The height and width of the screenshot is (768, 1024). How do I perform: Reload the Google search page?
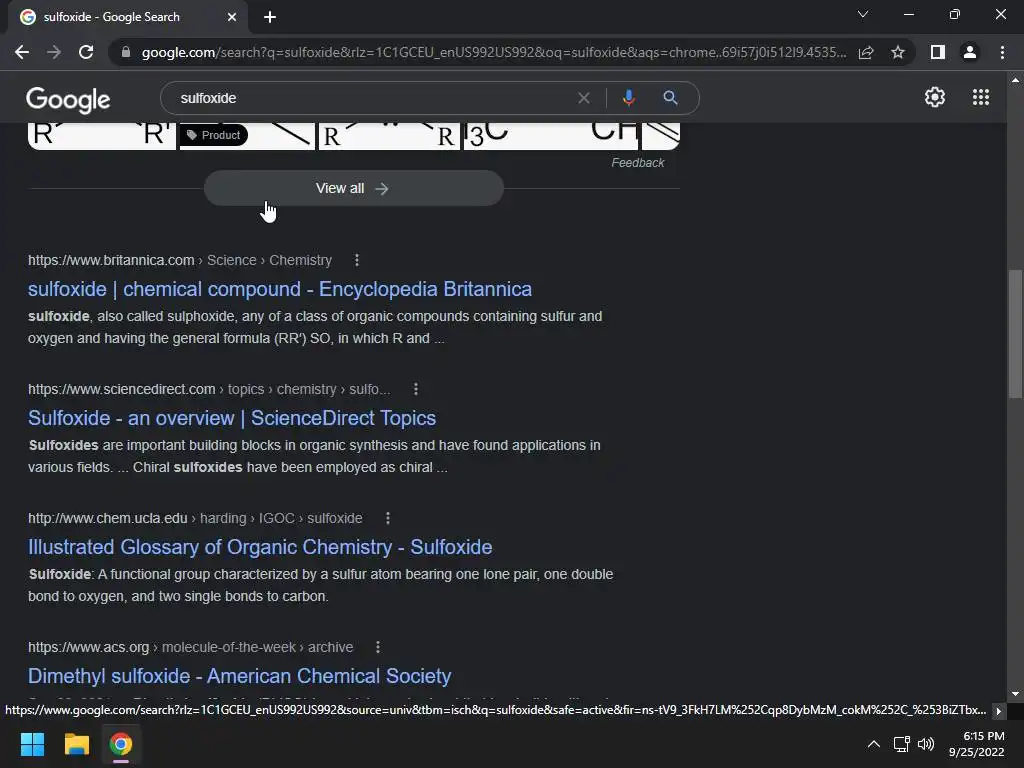(x=86, y=52)
